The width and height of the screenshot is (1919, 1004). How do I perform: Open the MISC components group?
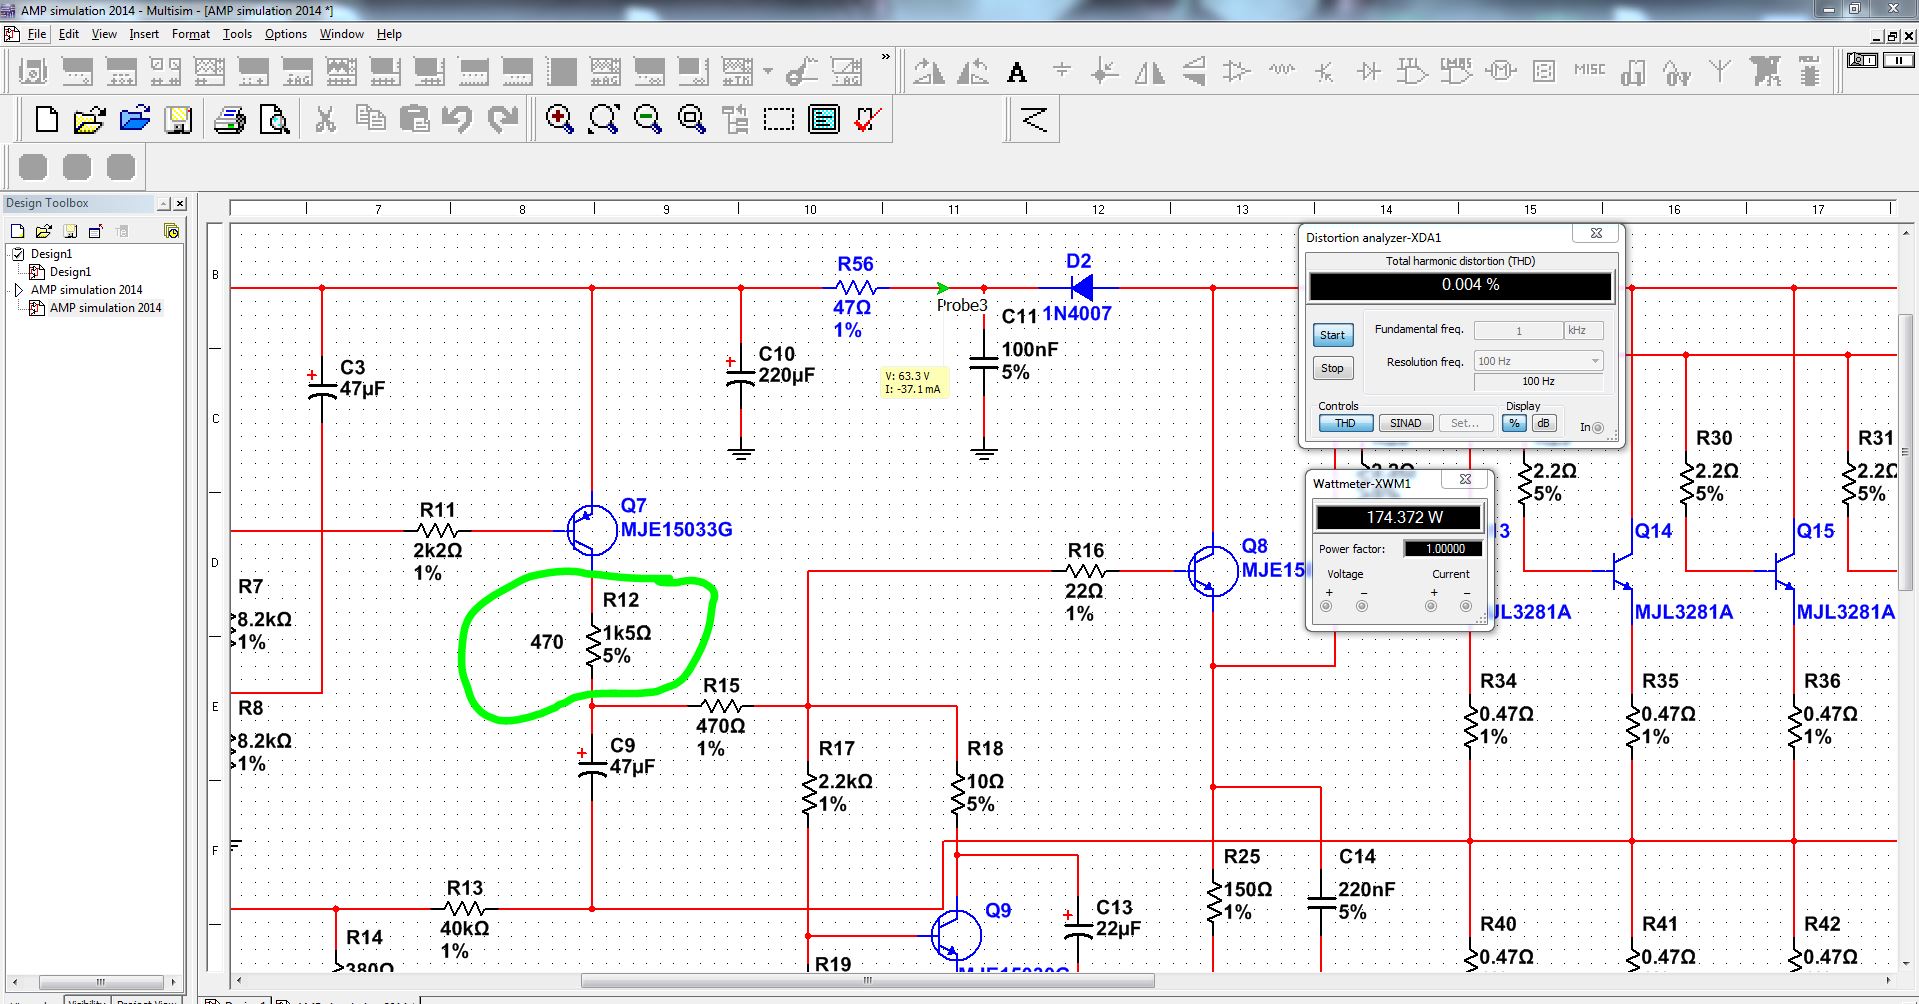pos(1589,70)
